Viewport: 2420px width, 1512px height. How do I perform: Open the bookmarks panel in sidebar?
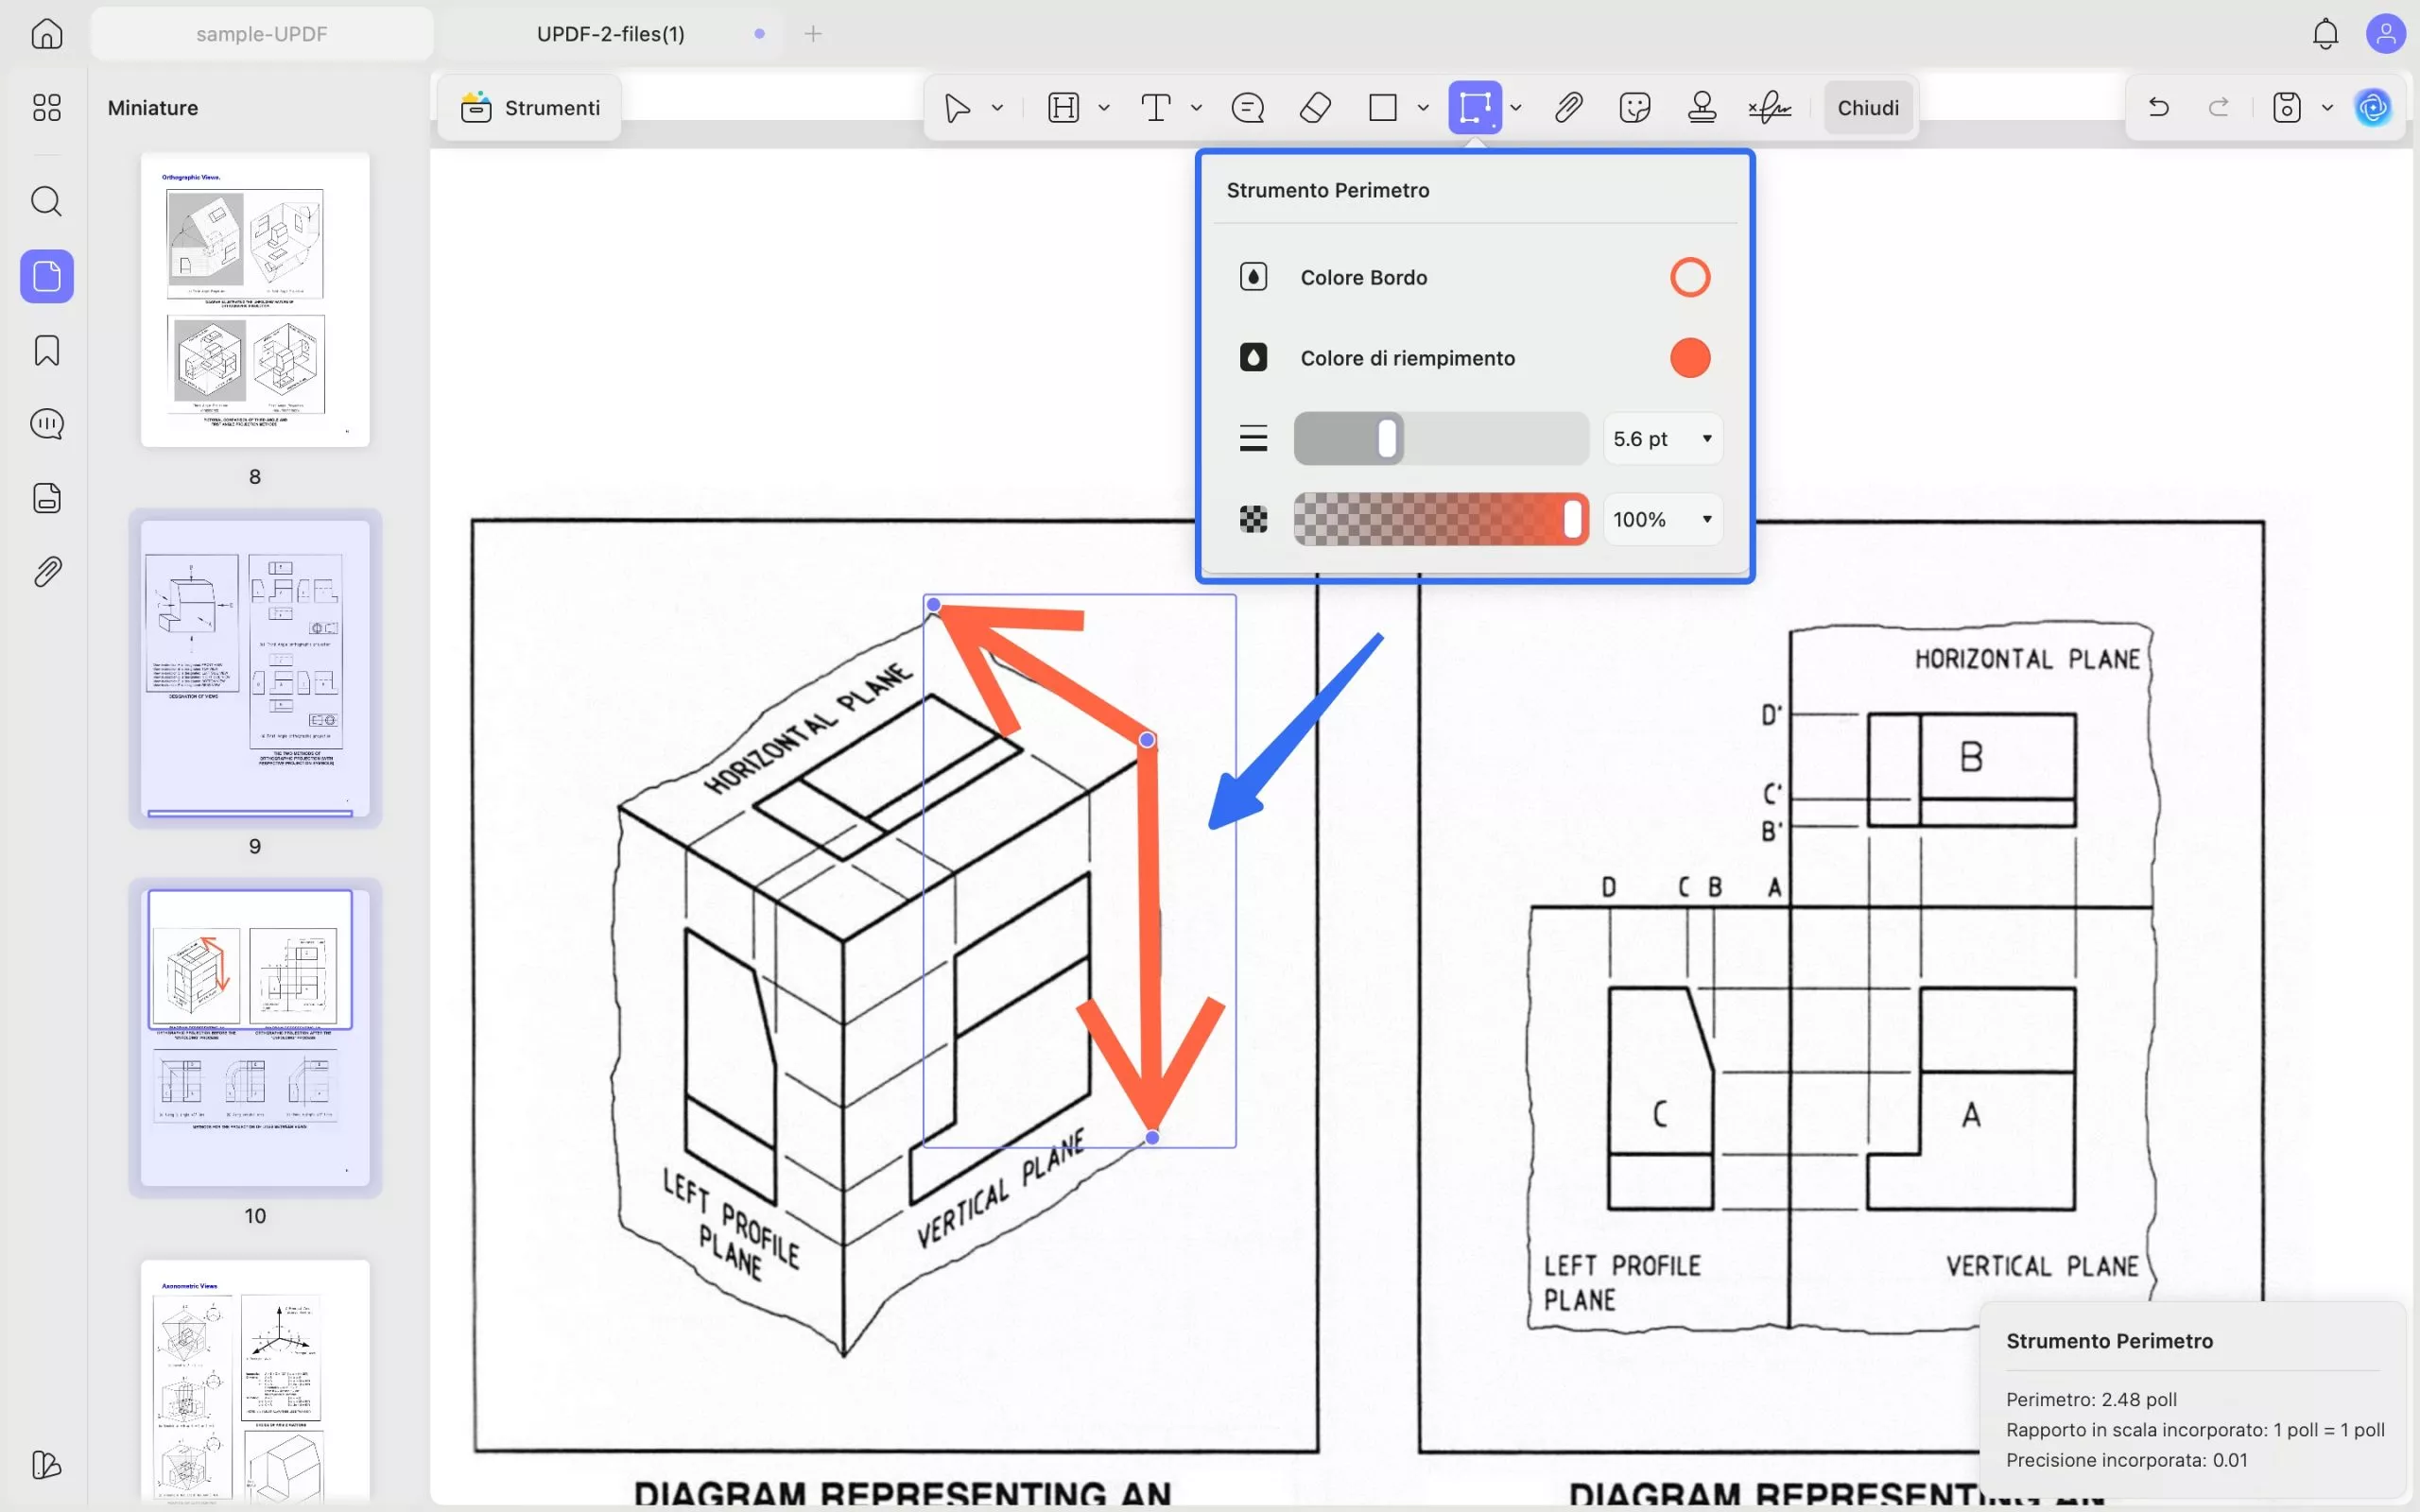tap(46, 350)
